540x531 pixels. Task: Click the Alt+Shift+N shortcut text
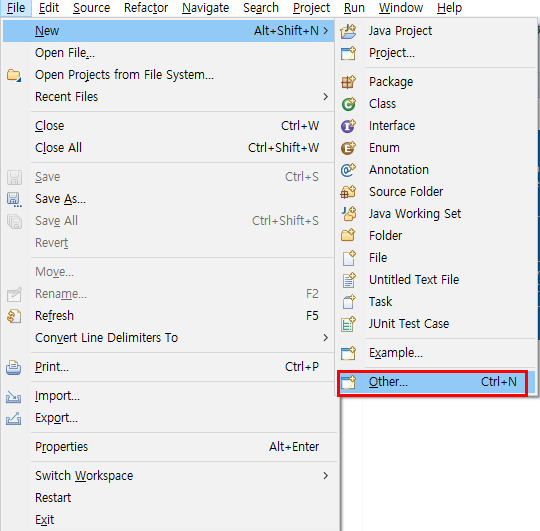pos(286,31)
